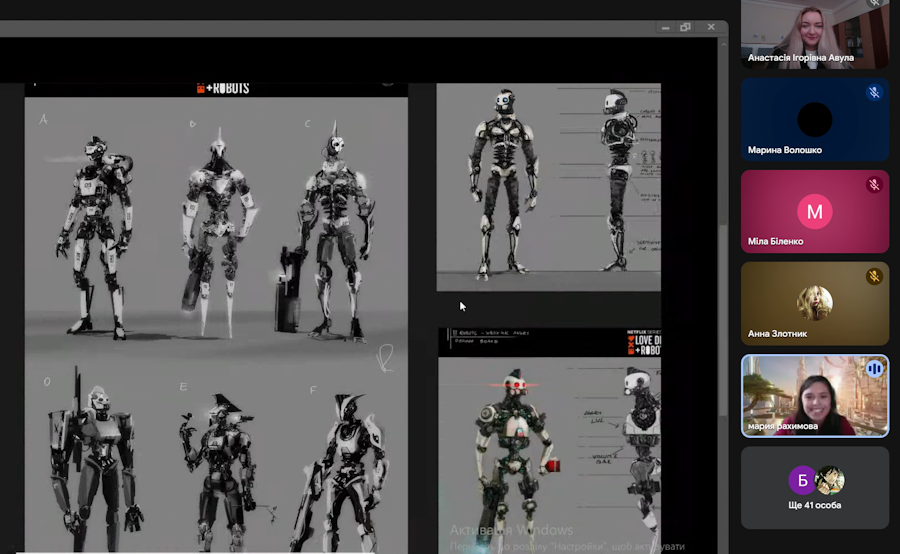Close the shared presentation window

click(710, 27)
